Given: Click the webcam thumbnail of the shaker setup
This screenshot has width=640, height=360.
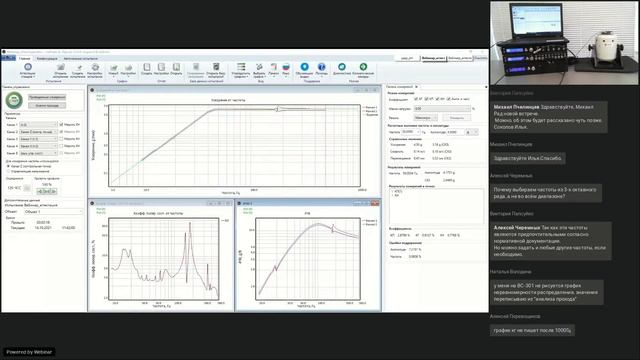Looking at the screenshot, I should tap(564, 43).
